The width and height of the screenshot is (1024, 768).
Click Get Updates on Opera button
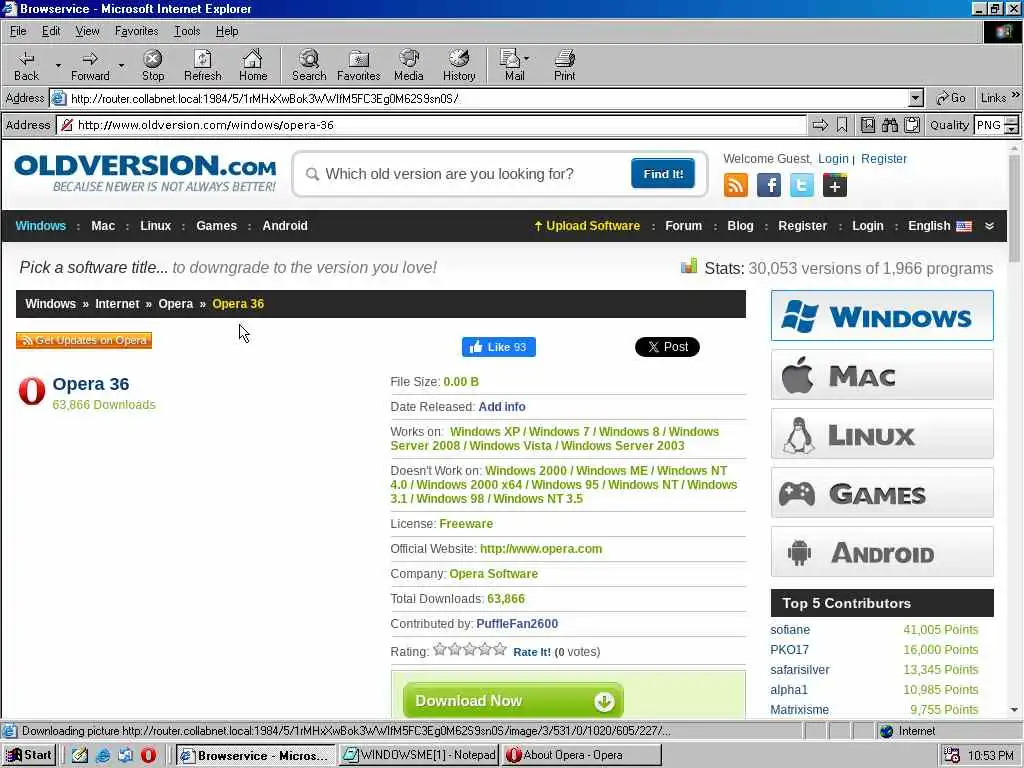click(x=84, y=340)
